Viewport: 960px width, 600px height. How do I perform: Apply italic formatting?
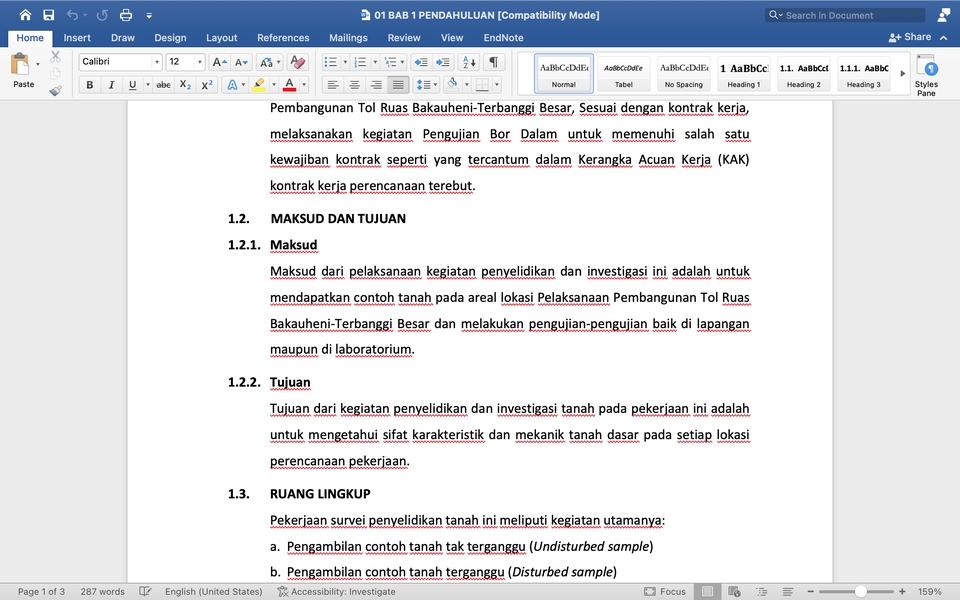point(111,85)
